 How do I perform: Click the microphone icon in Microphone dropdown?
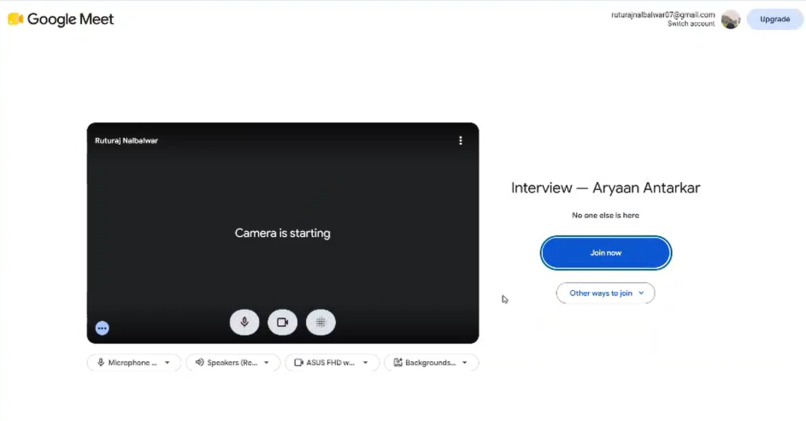point(101,362)
